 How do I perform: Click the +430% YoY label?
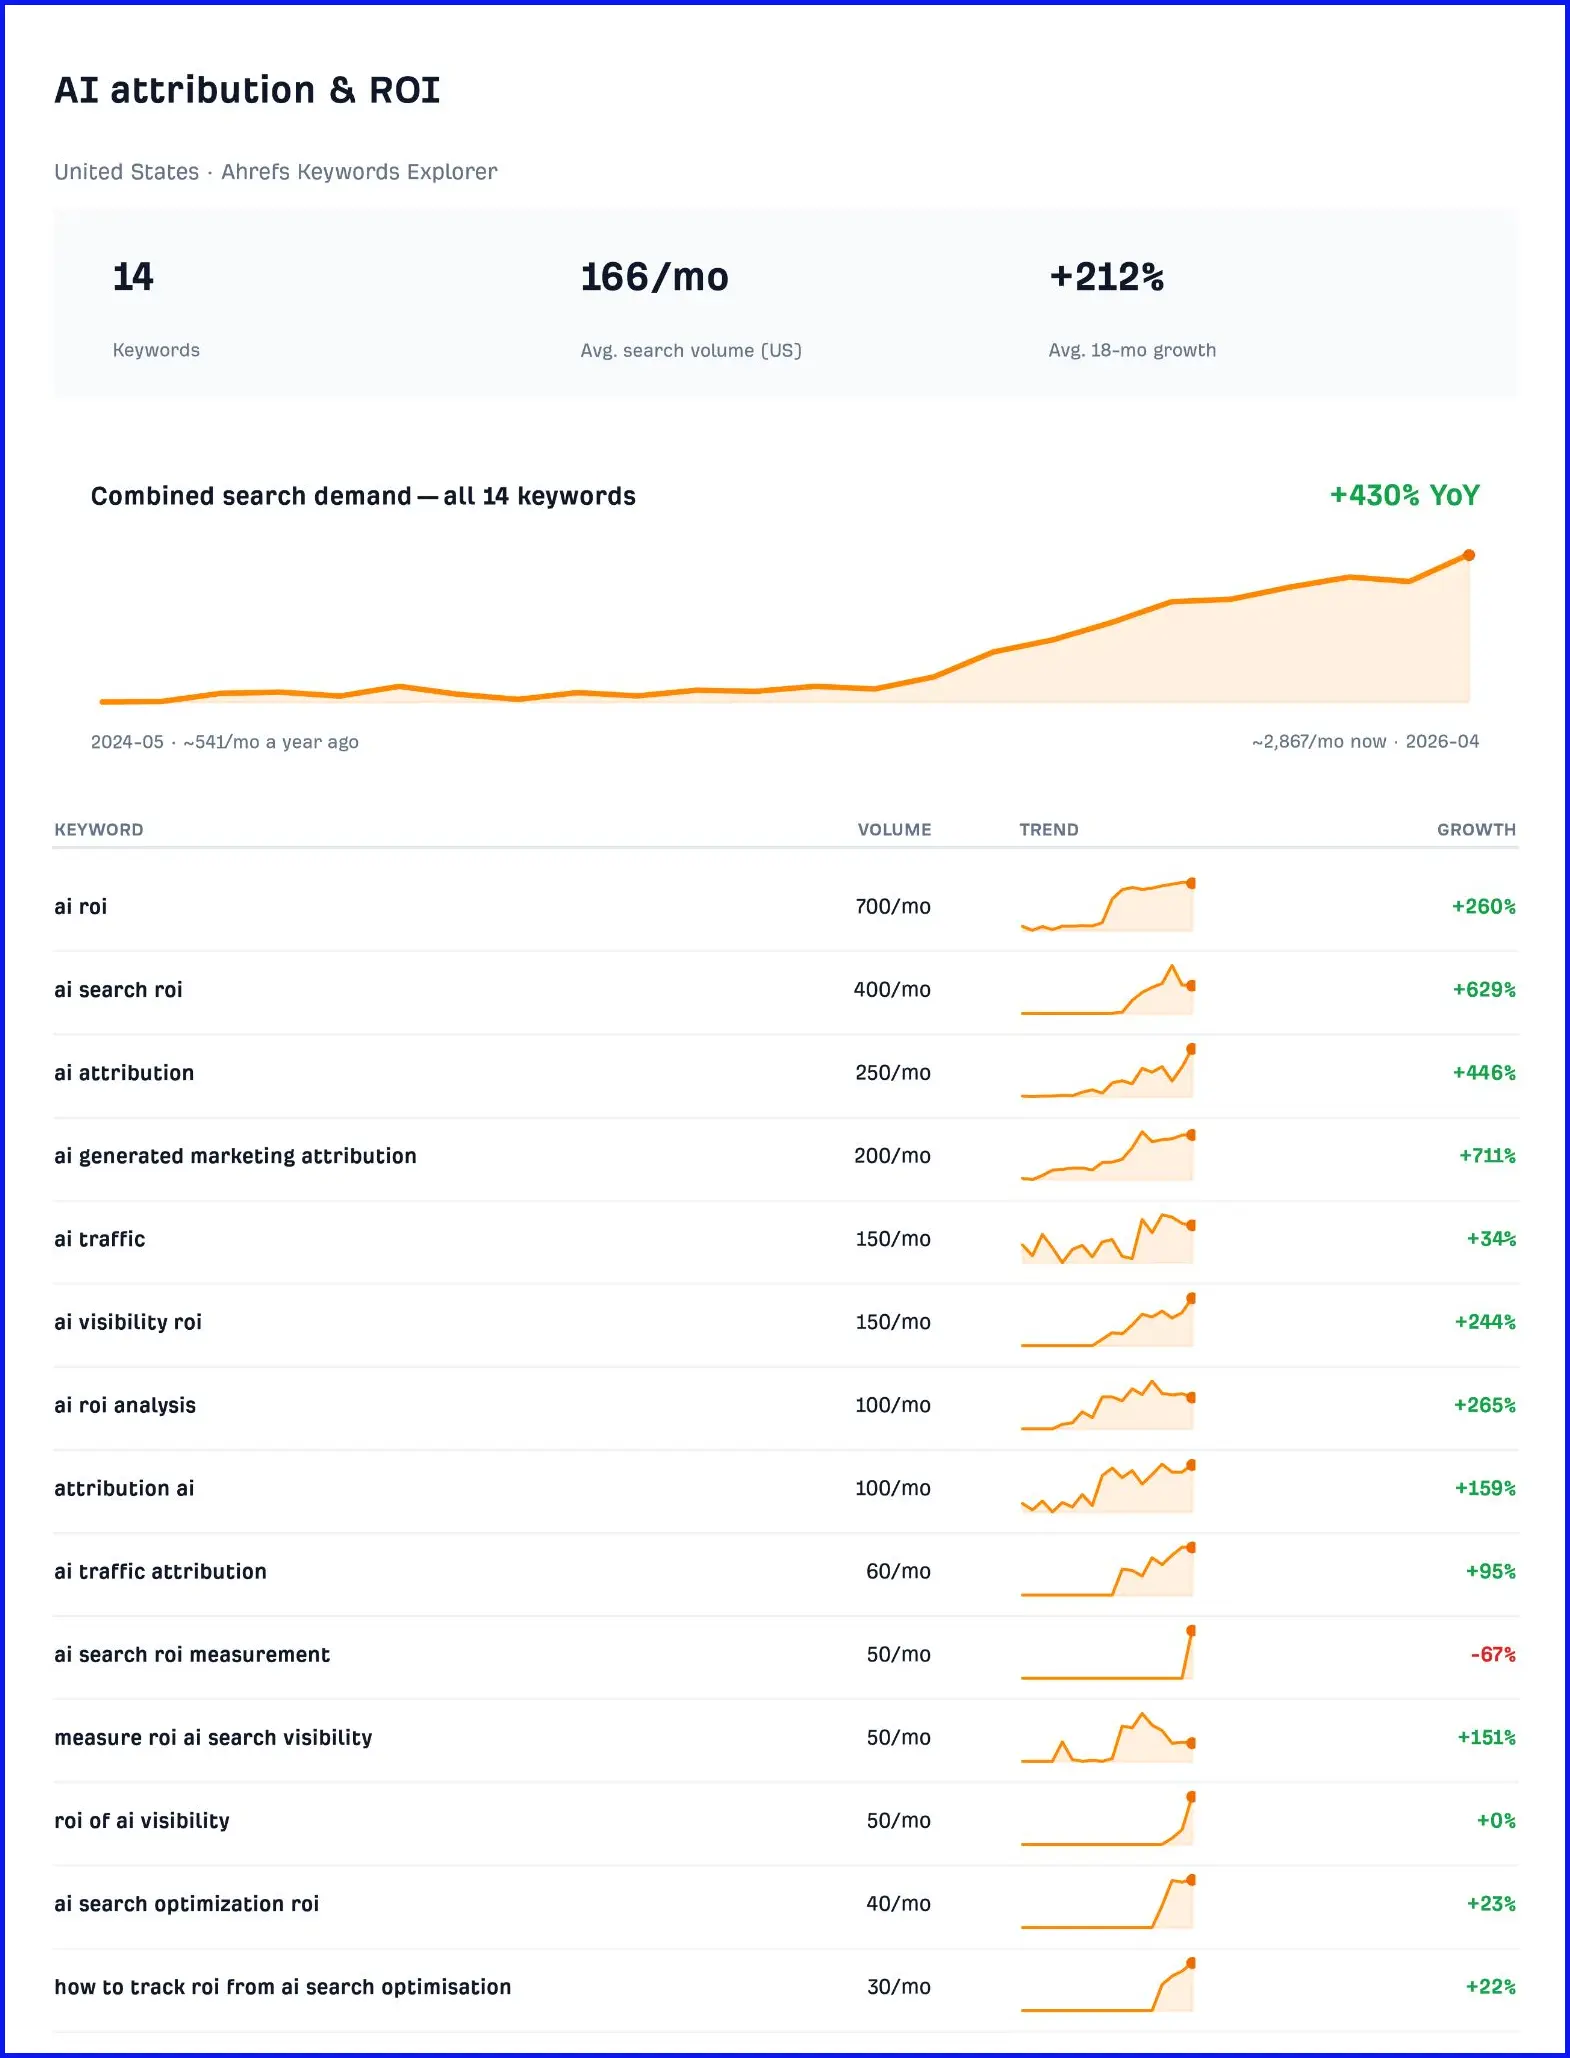pyautogui.click(x=1404, y=496)
